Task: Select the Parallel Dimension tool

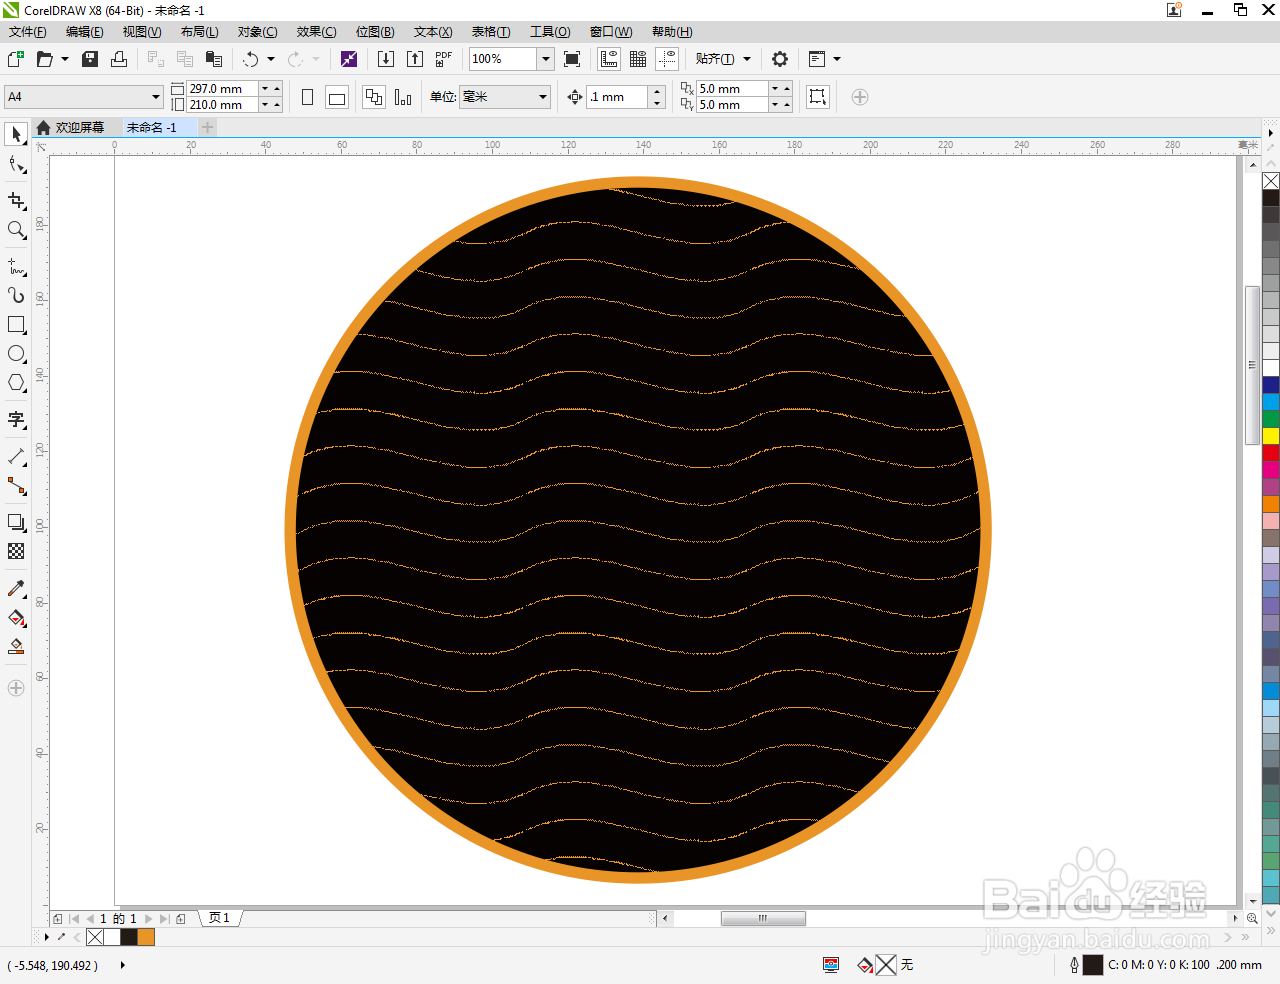Action: point(16,457)
